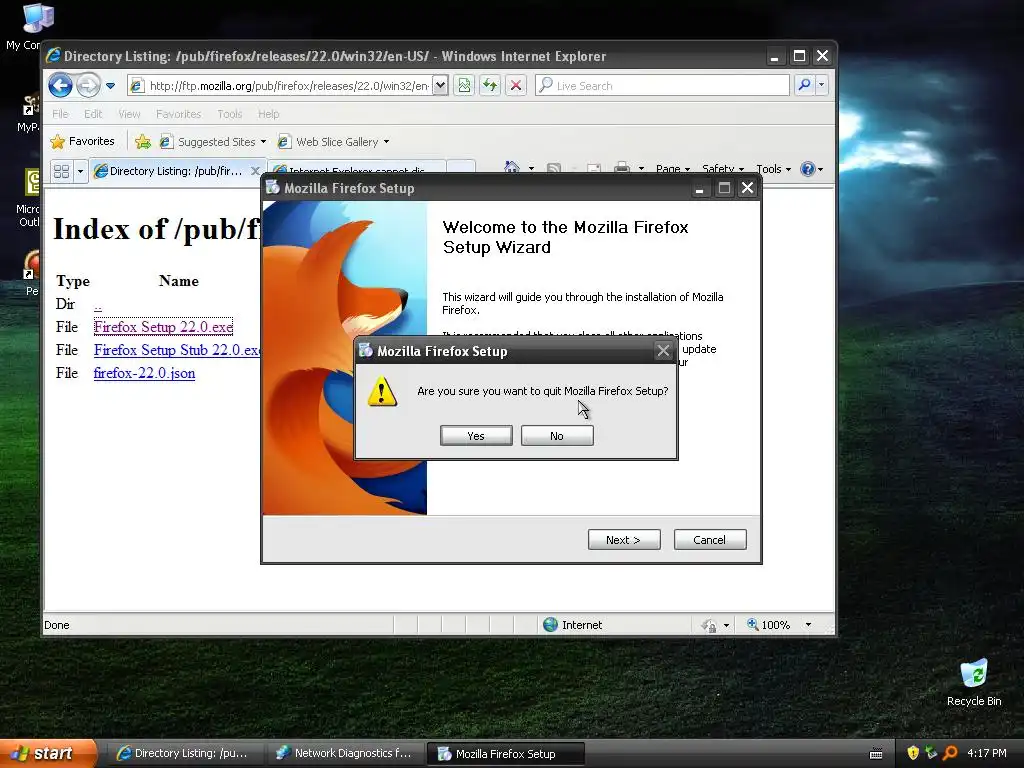Click the Live Search input box

pos(662,86)
